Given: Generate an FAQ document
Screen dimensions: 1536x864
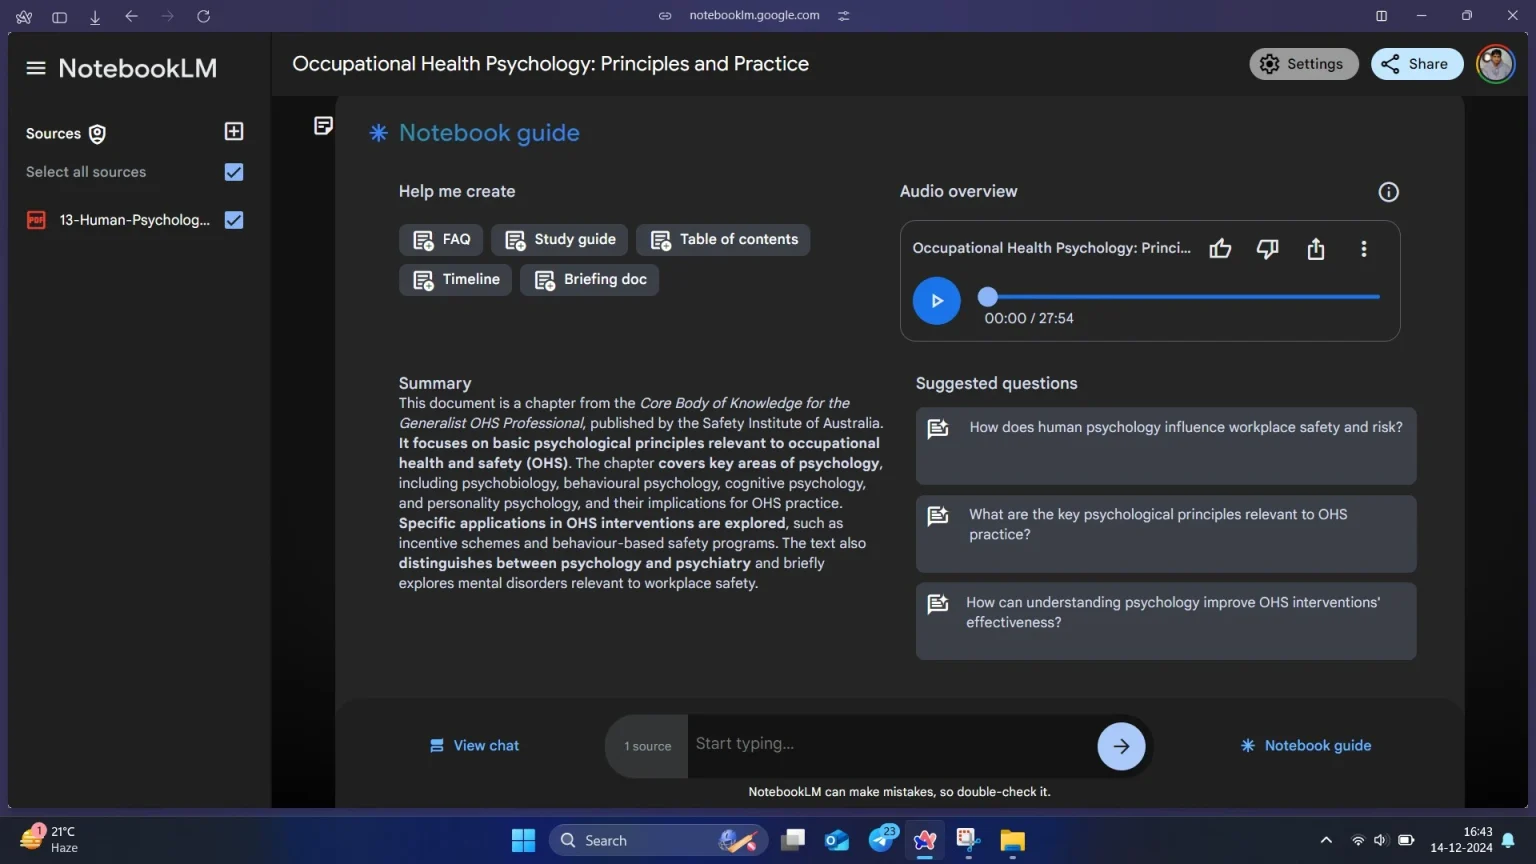Looking at the screenshot, I should [x=441, y=240].
